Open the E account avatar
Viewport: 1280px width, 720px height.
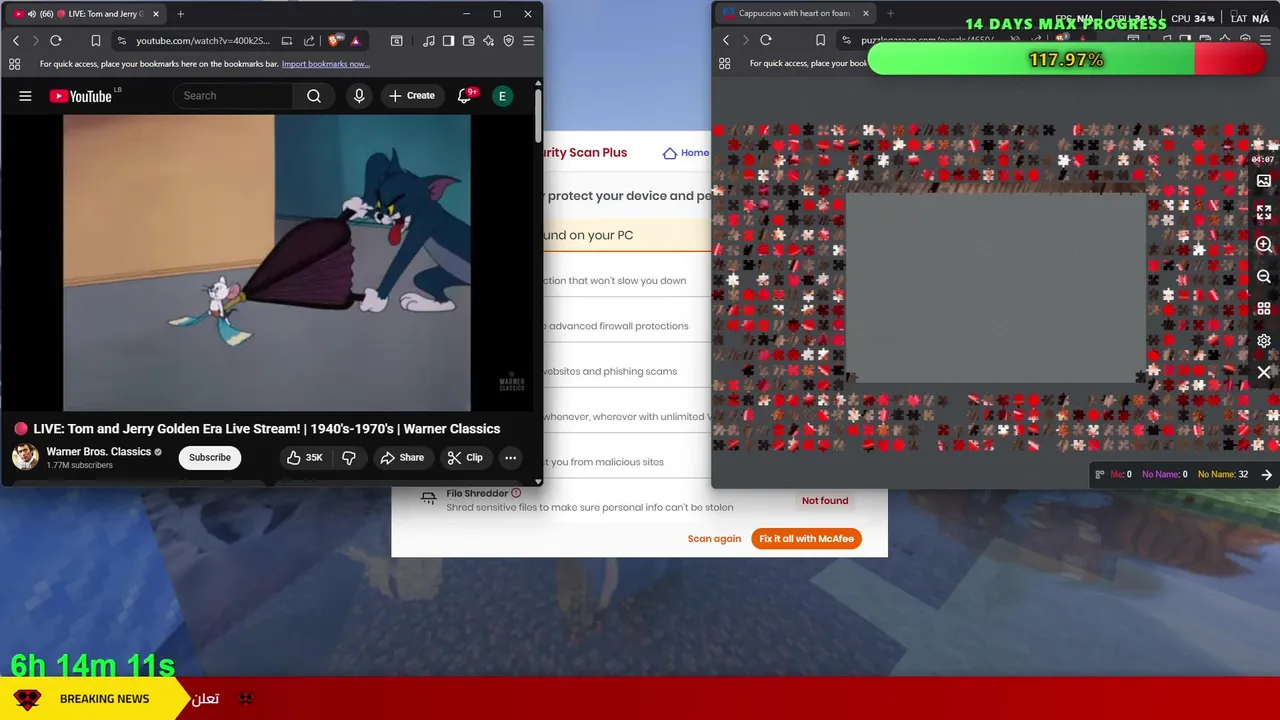point(502,96)
